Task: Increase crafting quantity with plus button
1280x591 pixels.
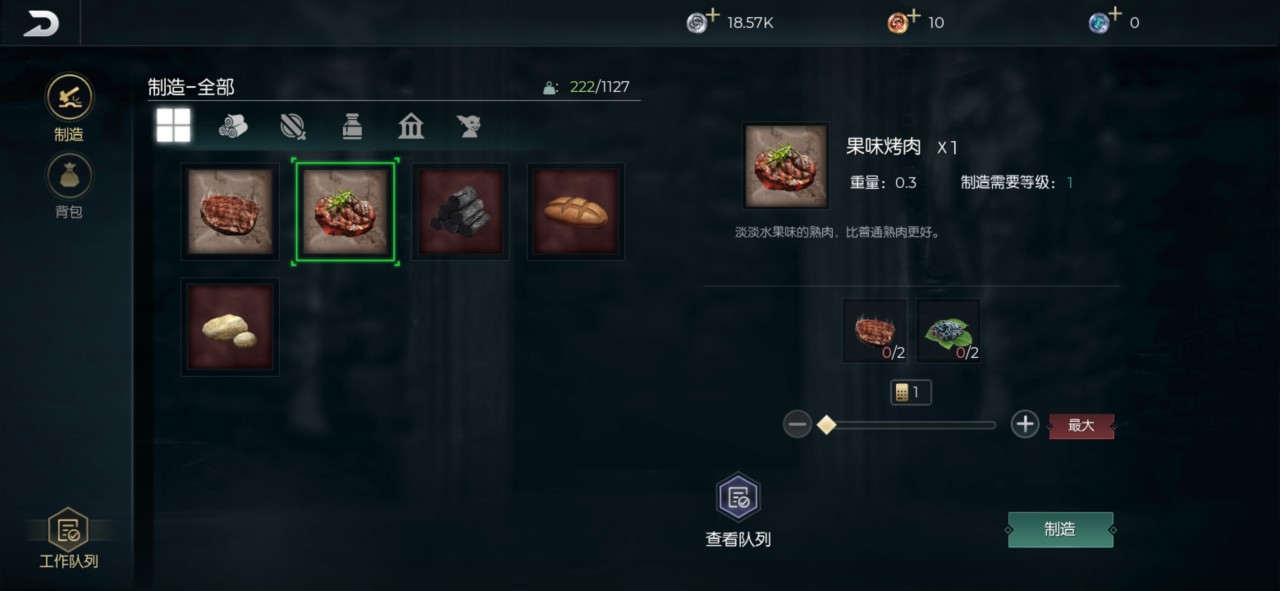Action: point(1025,424)
